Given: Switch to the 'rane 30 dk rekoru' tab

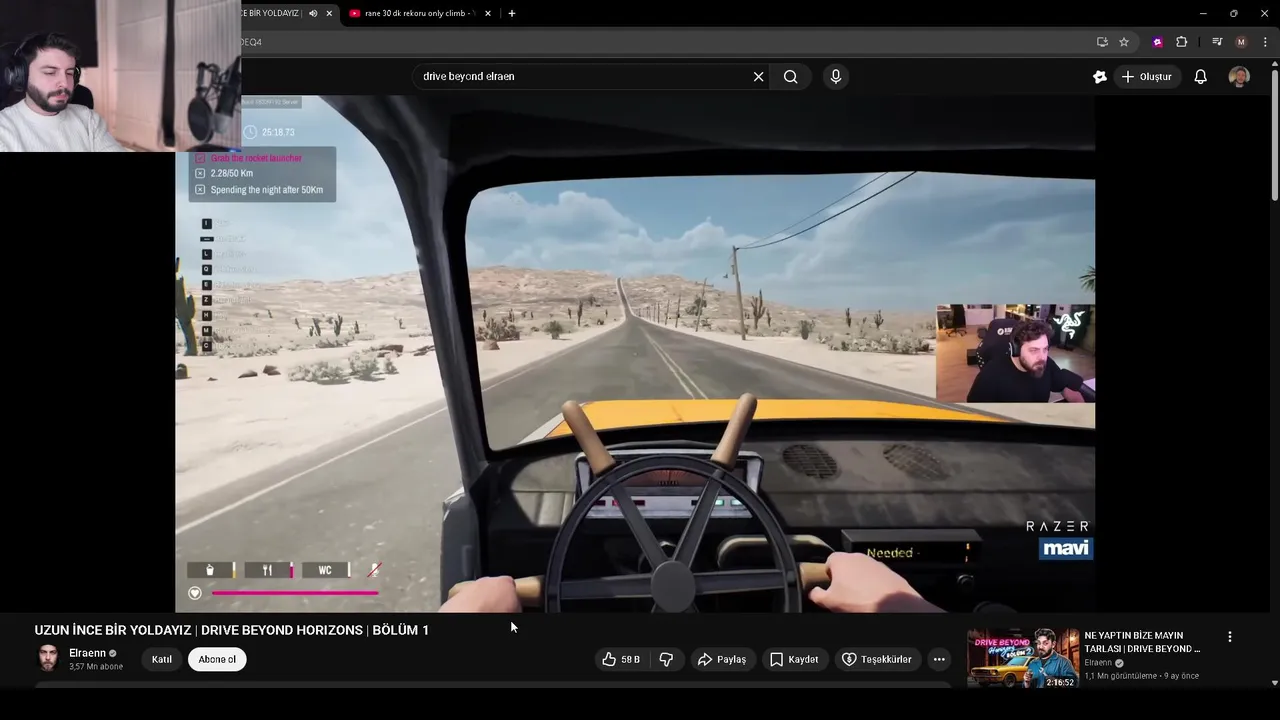Looking at the screenshot, I should pos(420,13).
